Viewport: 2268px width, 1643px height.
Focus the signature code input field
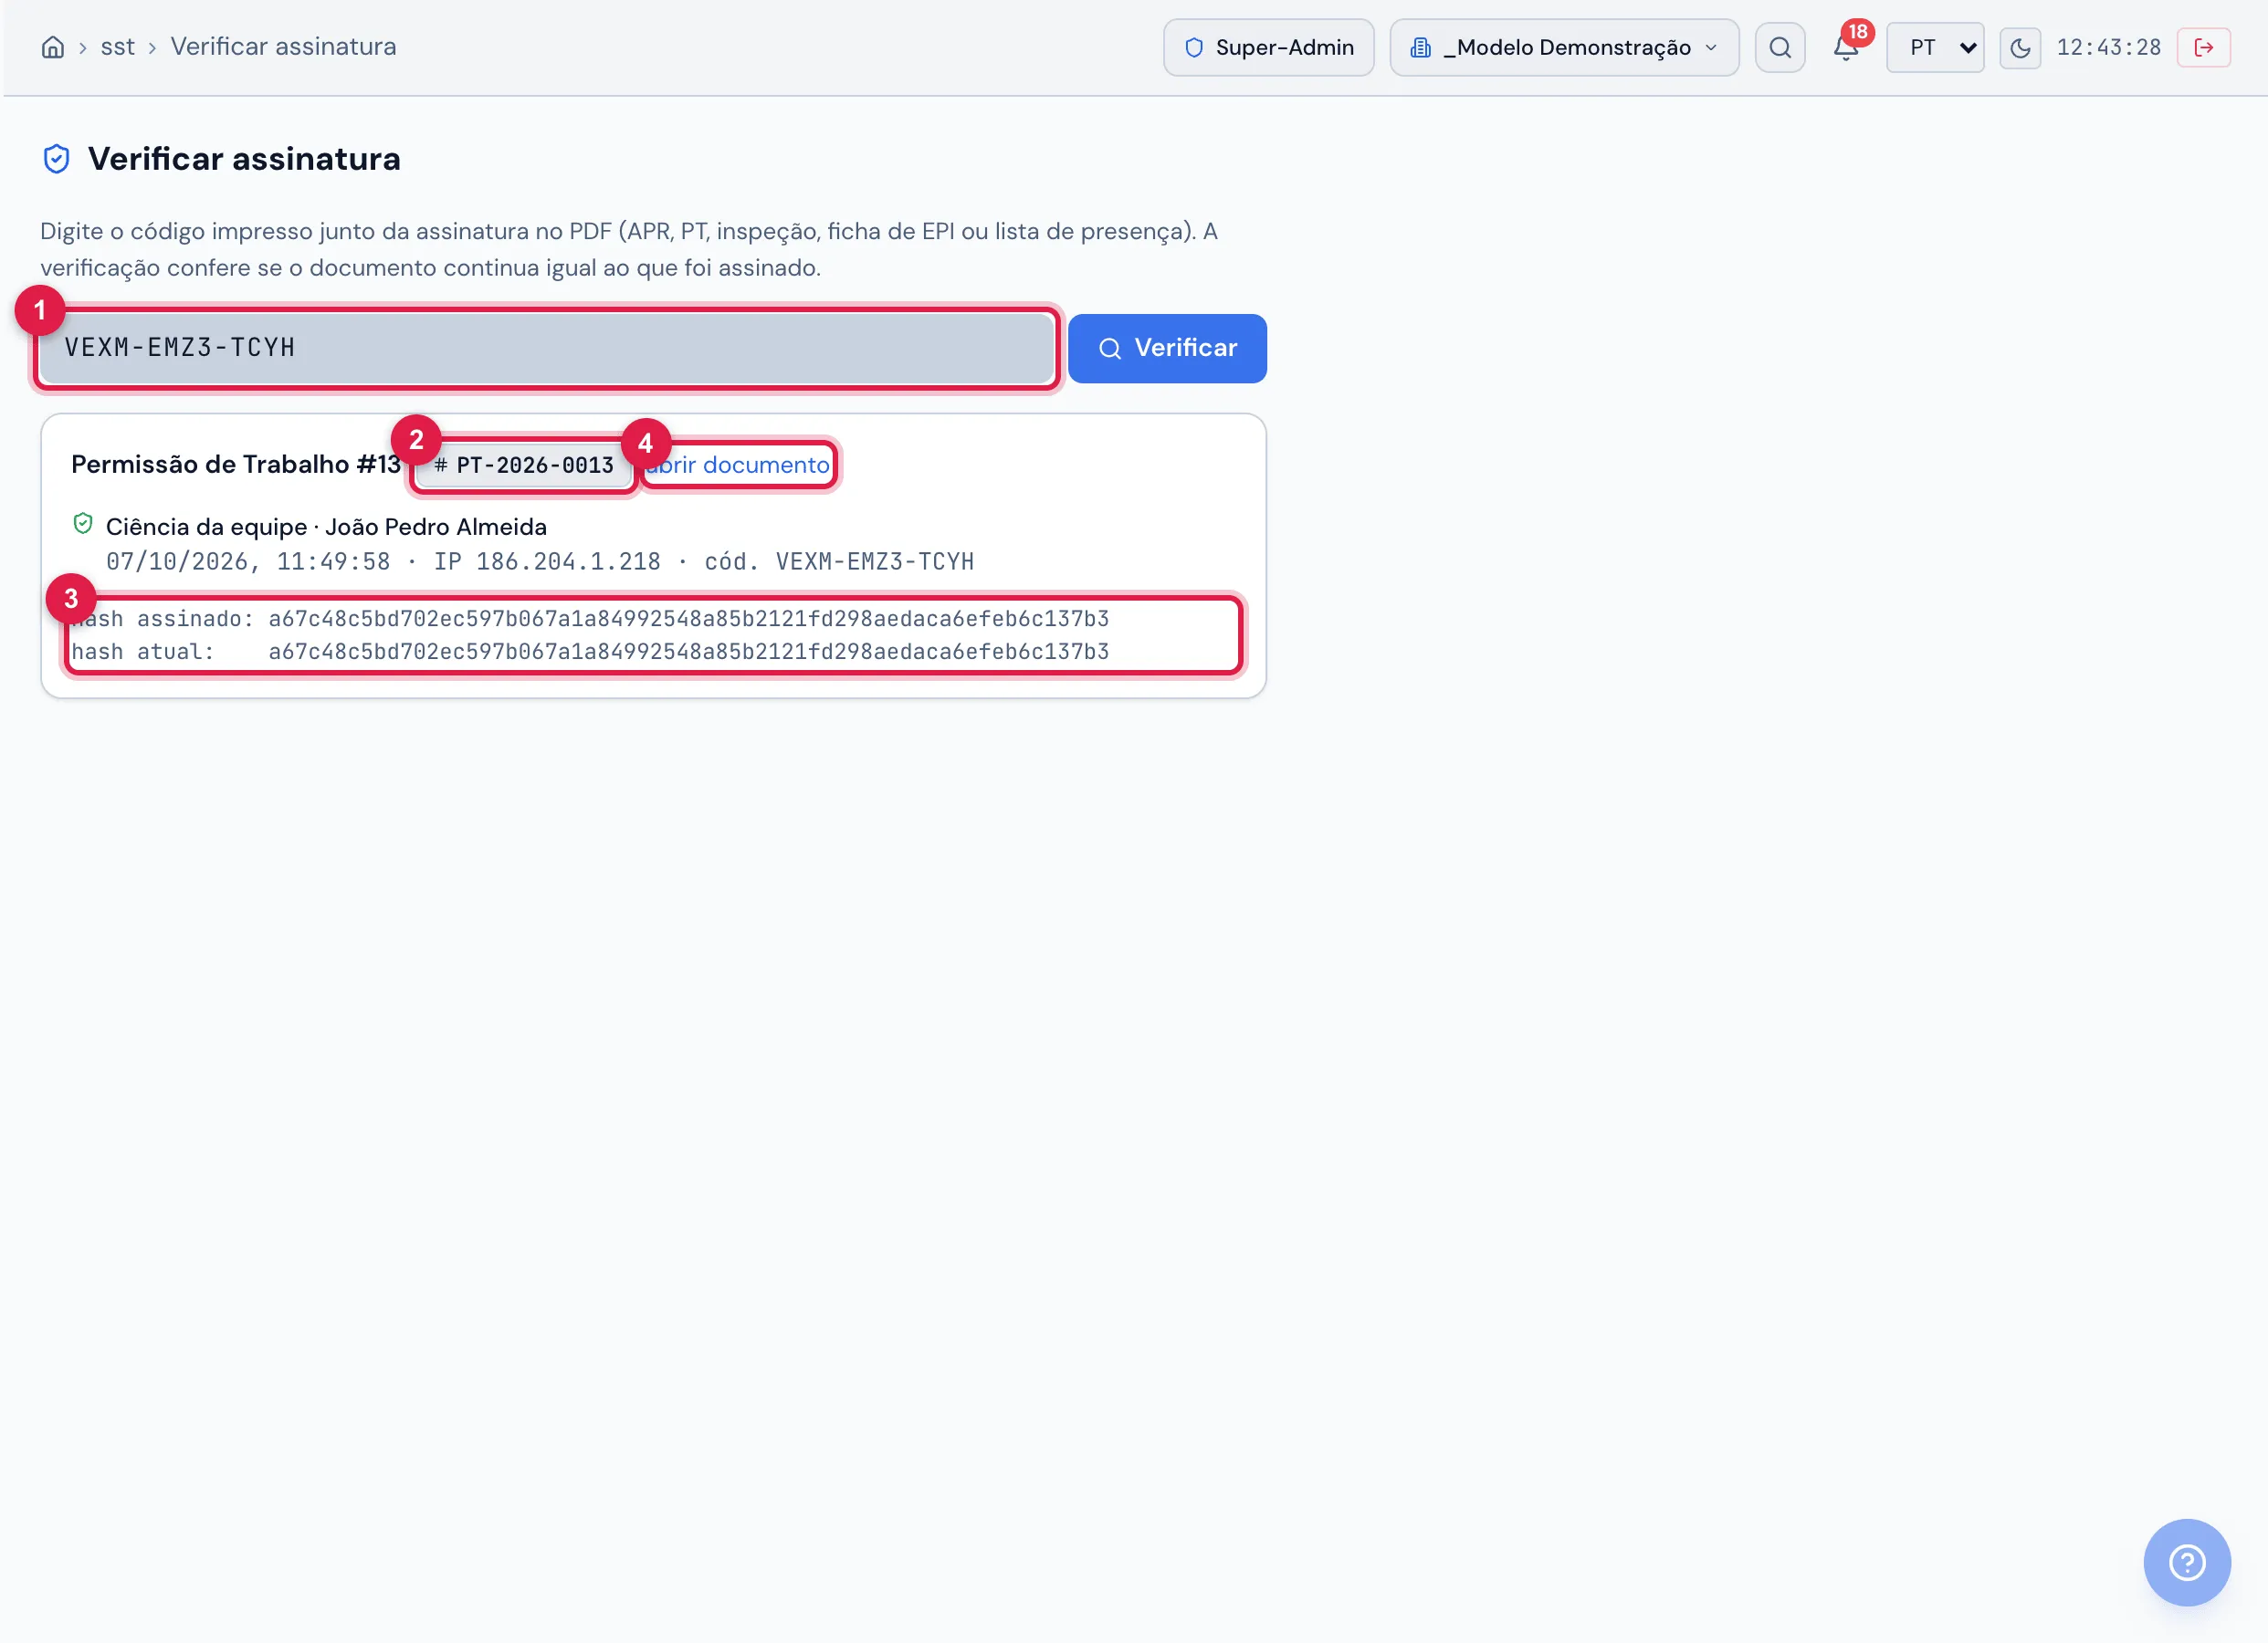pos(547,348)
